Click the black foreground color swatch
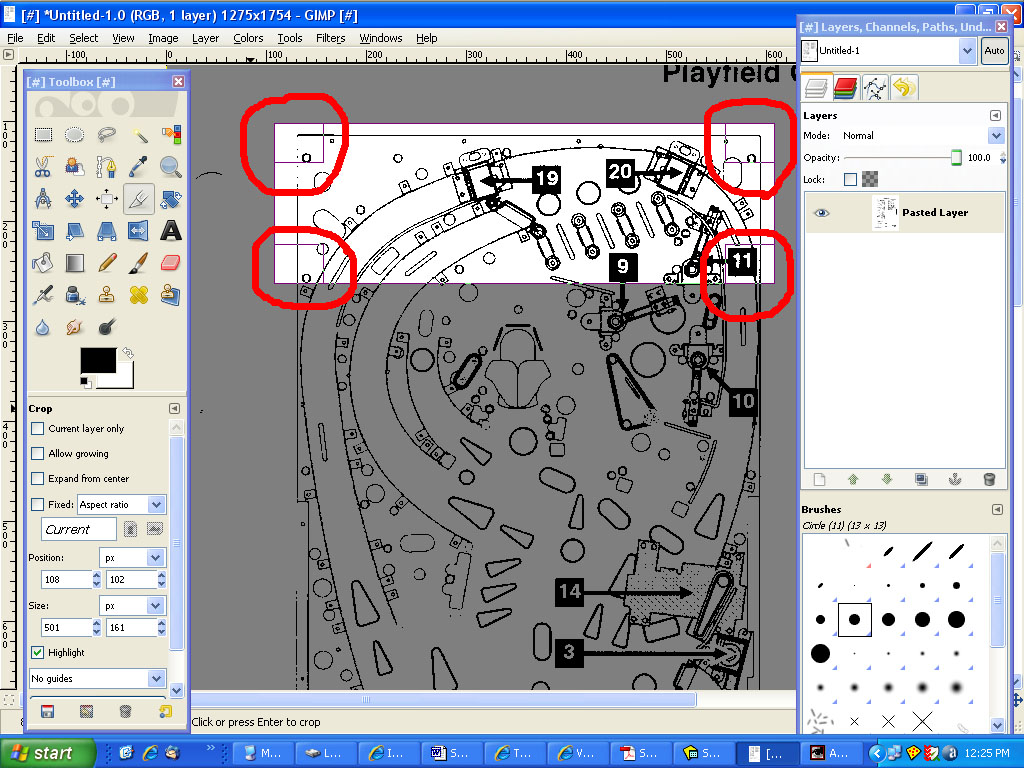 pyautogui.click(x=99, y=363)
